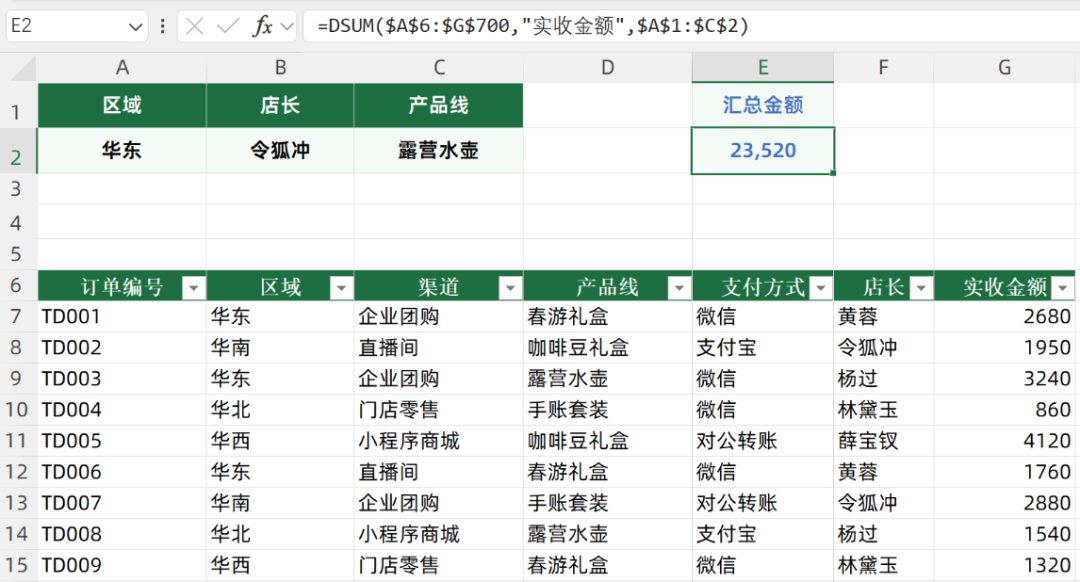
Task: Select the criteria cell 华东 in row 2
Action: point(122,151)
